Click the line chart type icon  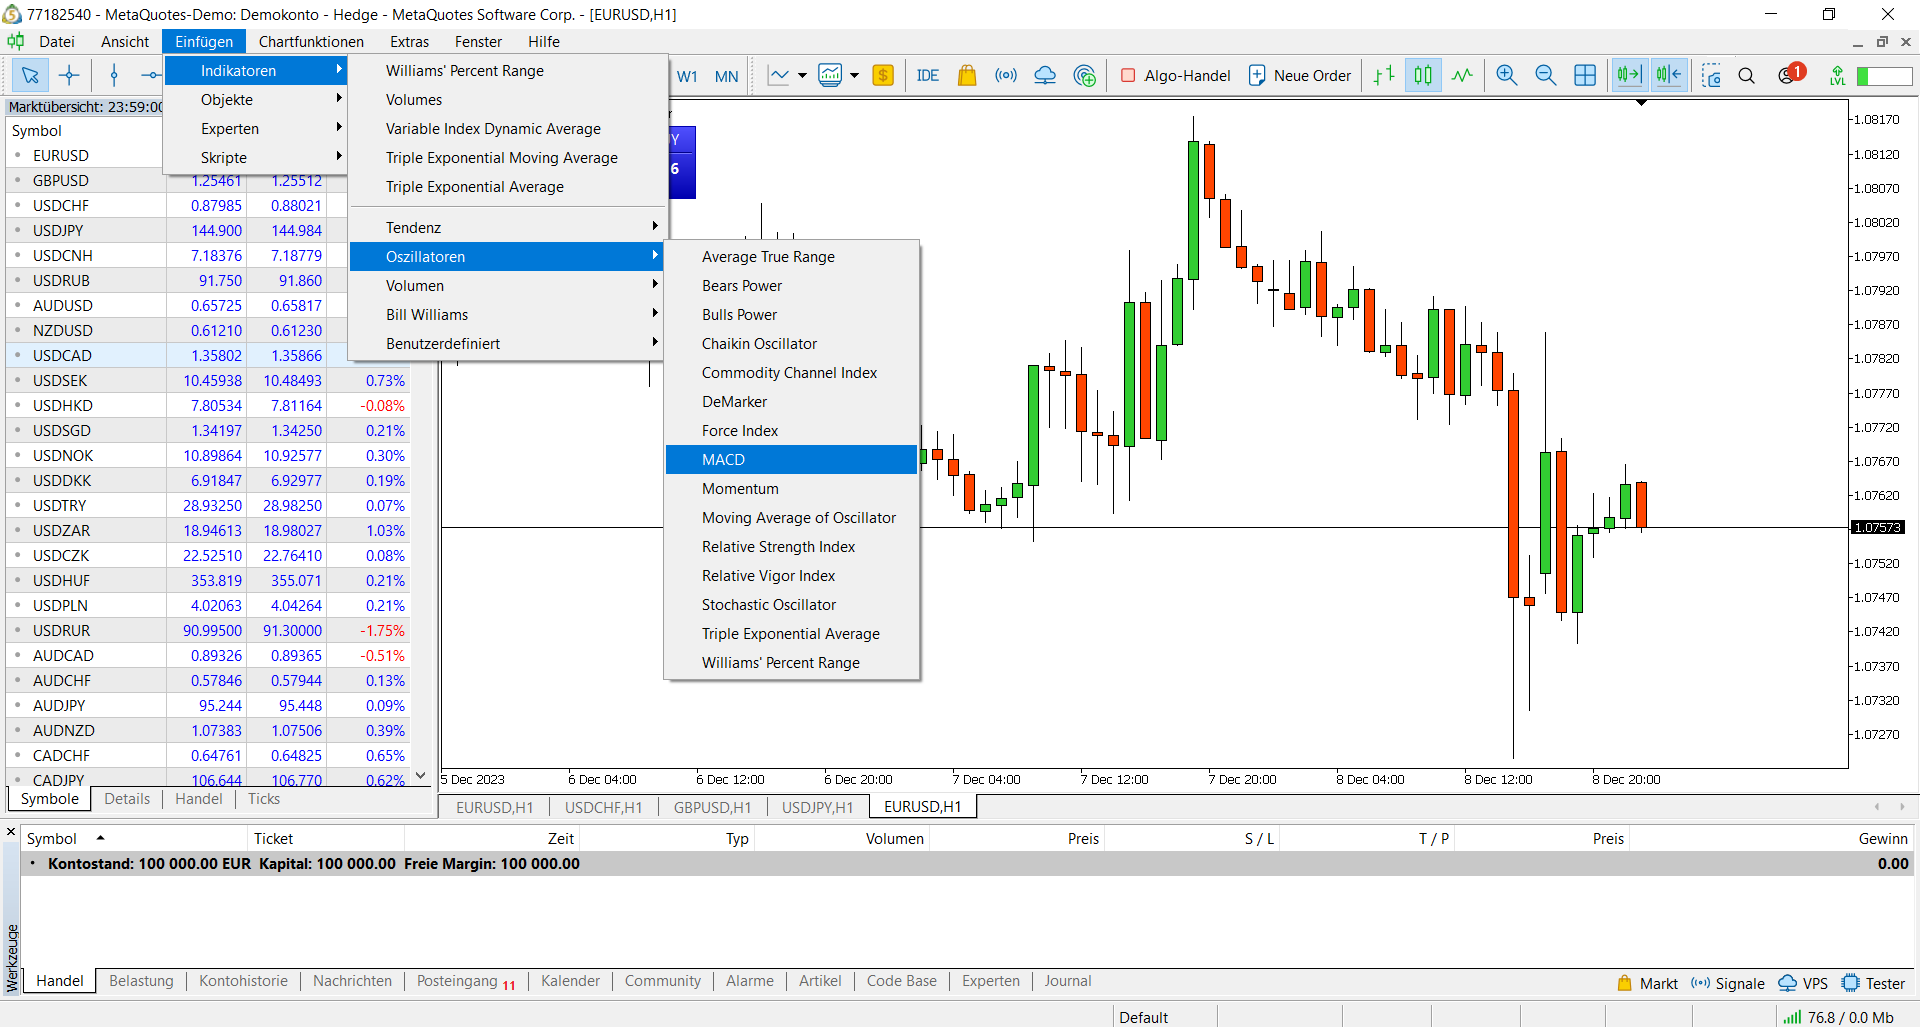(778, 75)
